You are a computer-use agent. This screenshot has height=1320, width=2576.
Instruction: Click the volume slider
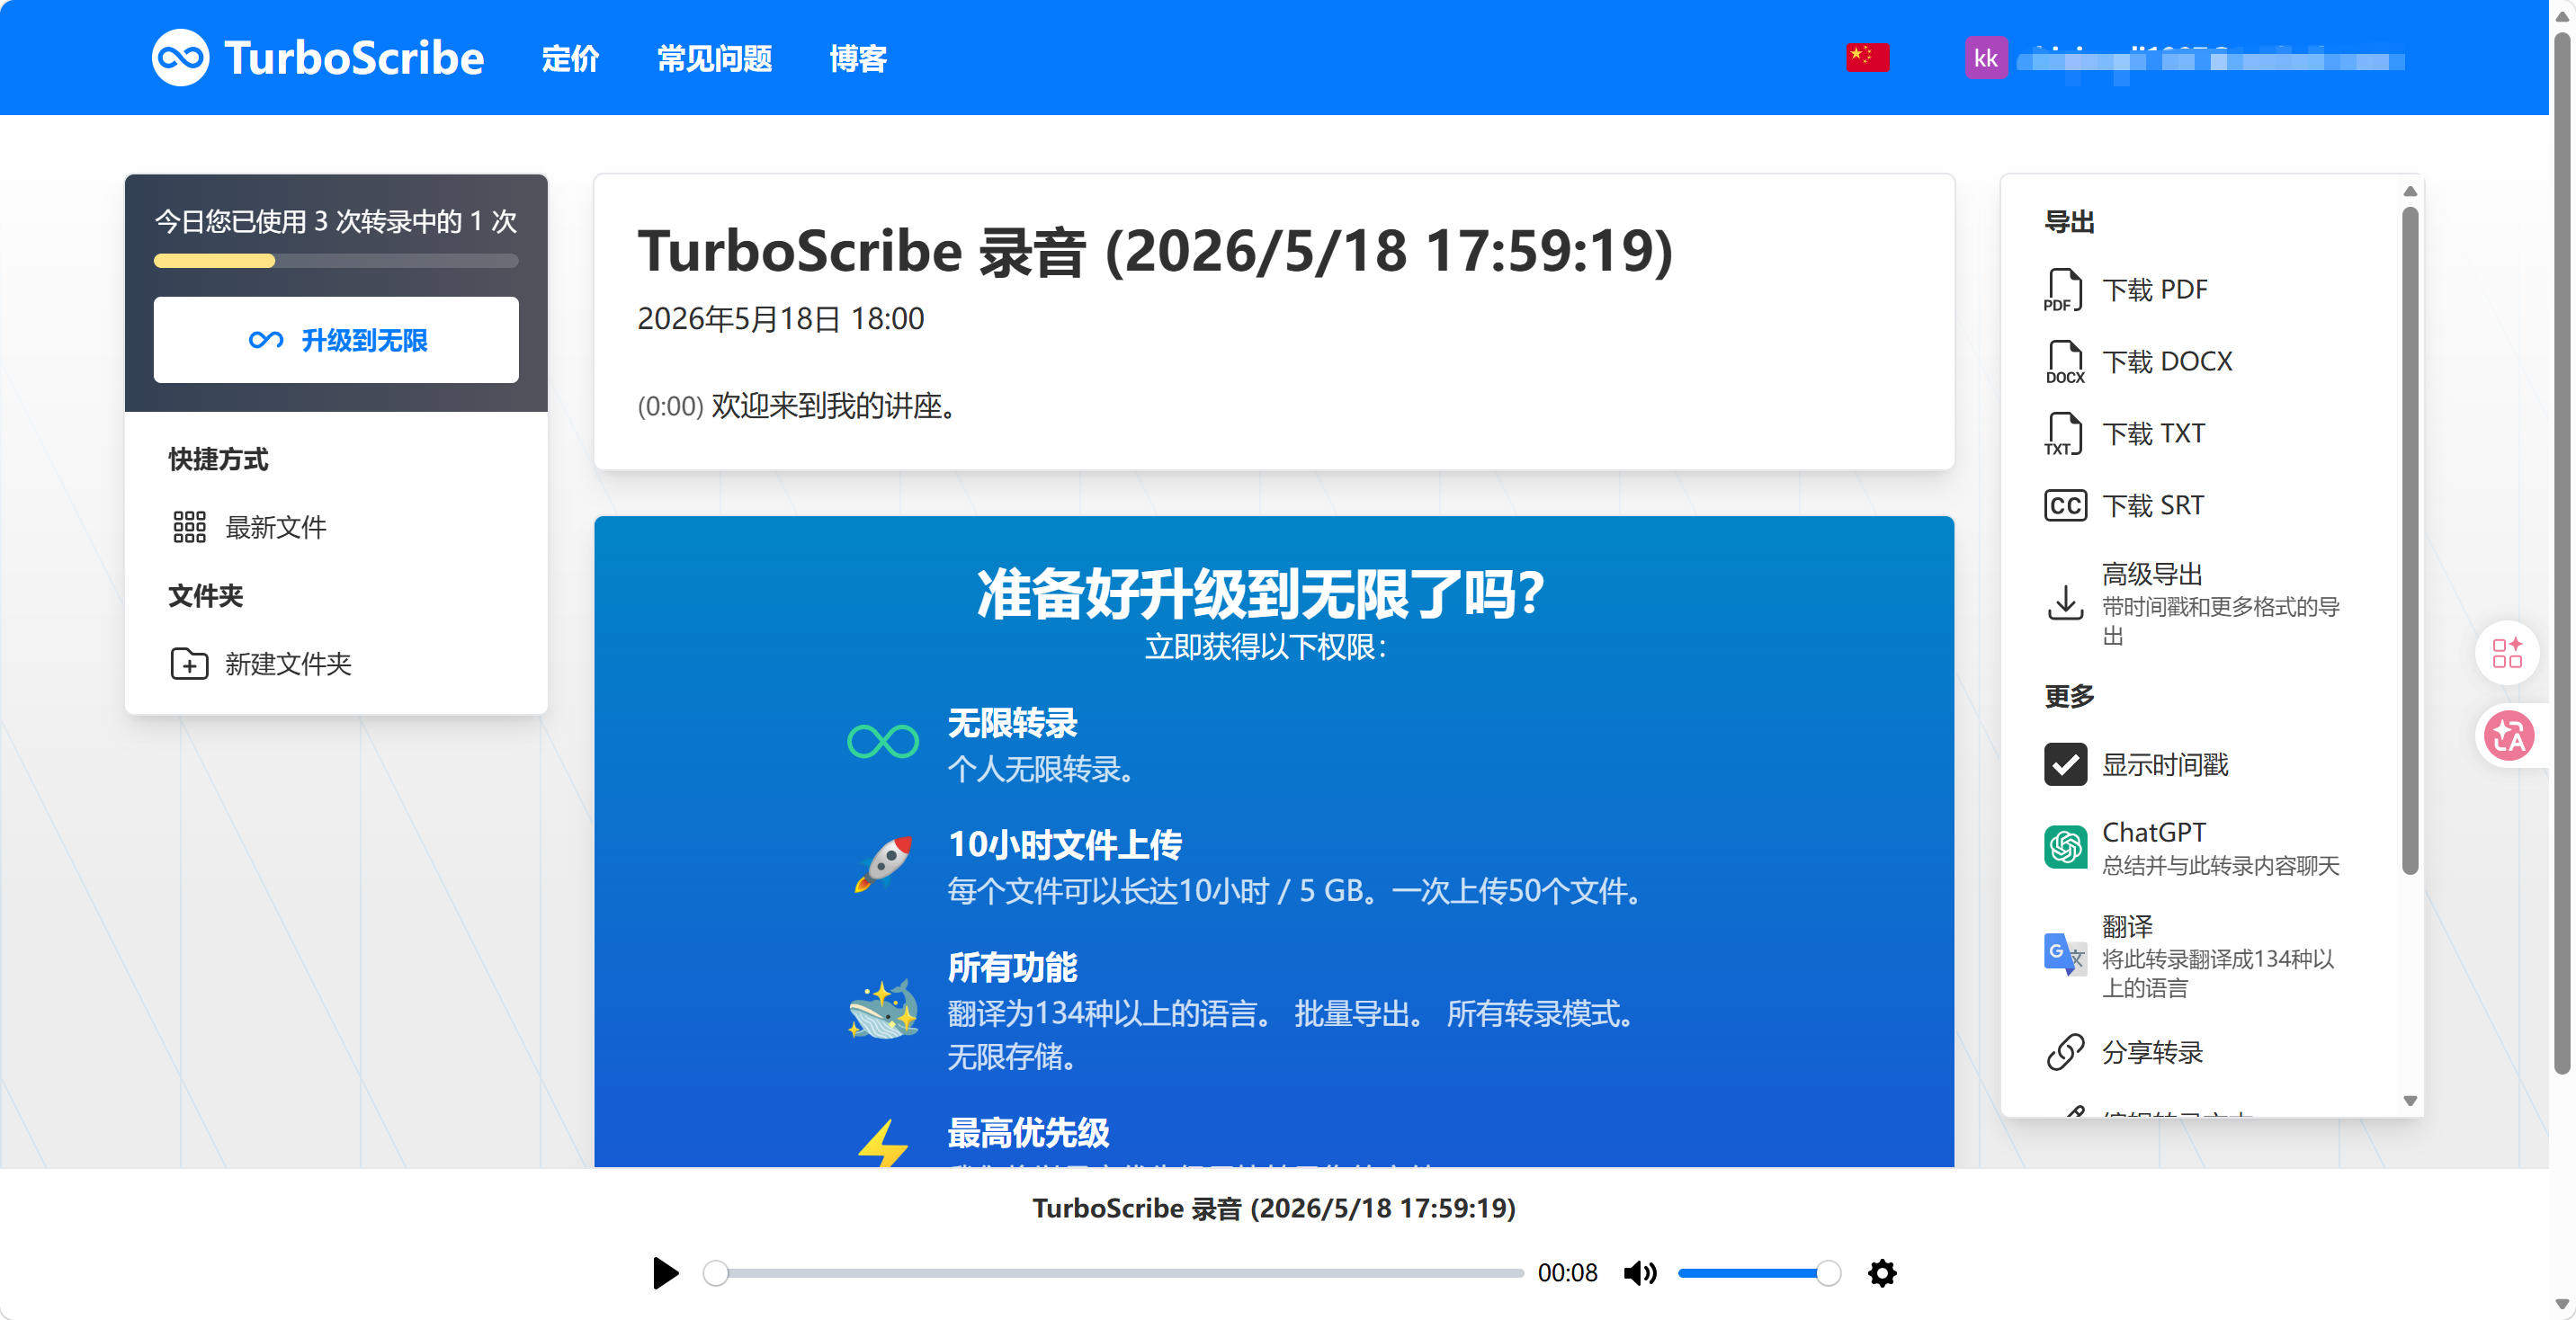pyautogui.click(x=1758, y=1273)
